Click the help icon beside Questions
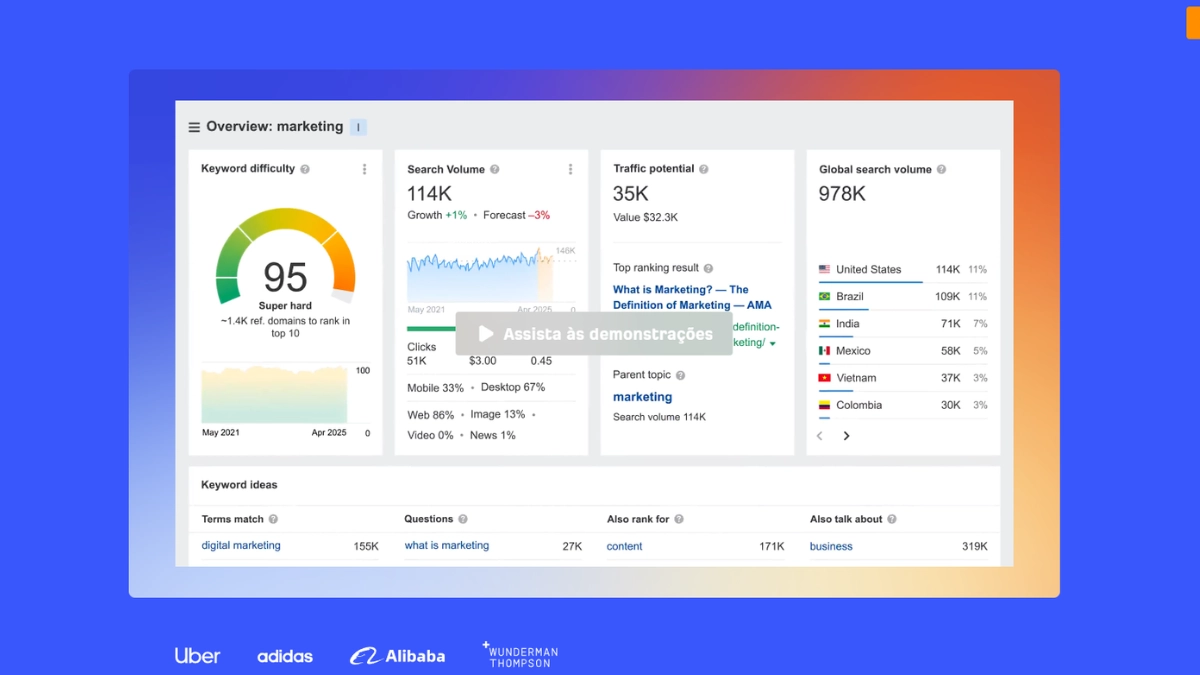Screen dimensions: 1200x675 [x=463, y=519]
